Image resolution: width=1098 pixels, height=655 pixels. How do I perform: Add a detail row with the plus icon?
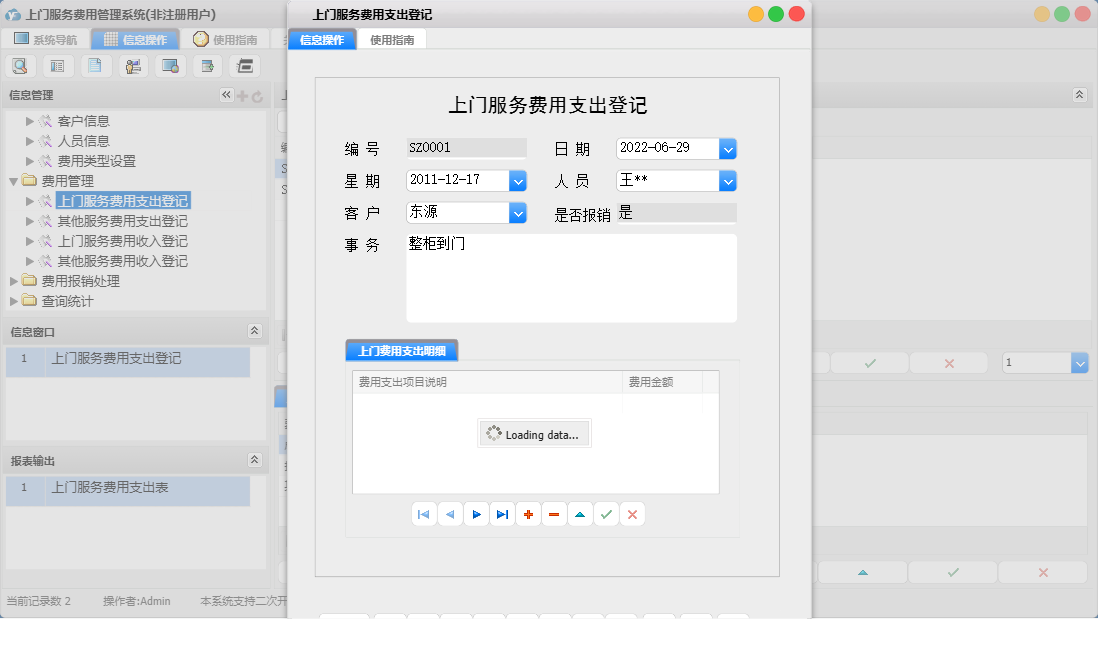pyautogui.click(x=528, y=513)
